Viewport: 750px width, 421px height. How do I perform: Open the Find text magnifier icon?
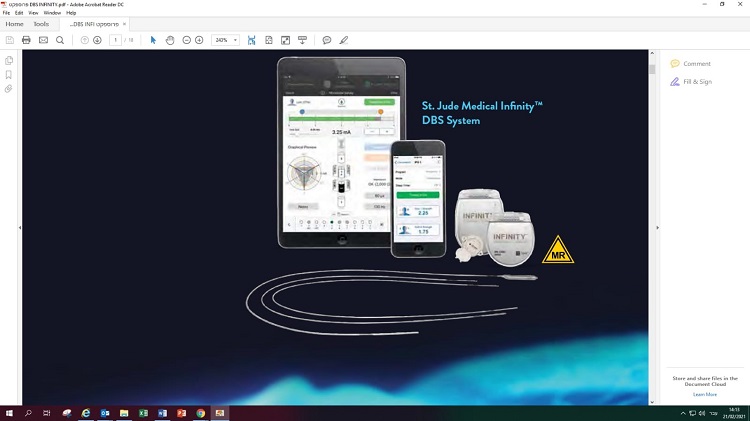coord(60,40)
